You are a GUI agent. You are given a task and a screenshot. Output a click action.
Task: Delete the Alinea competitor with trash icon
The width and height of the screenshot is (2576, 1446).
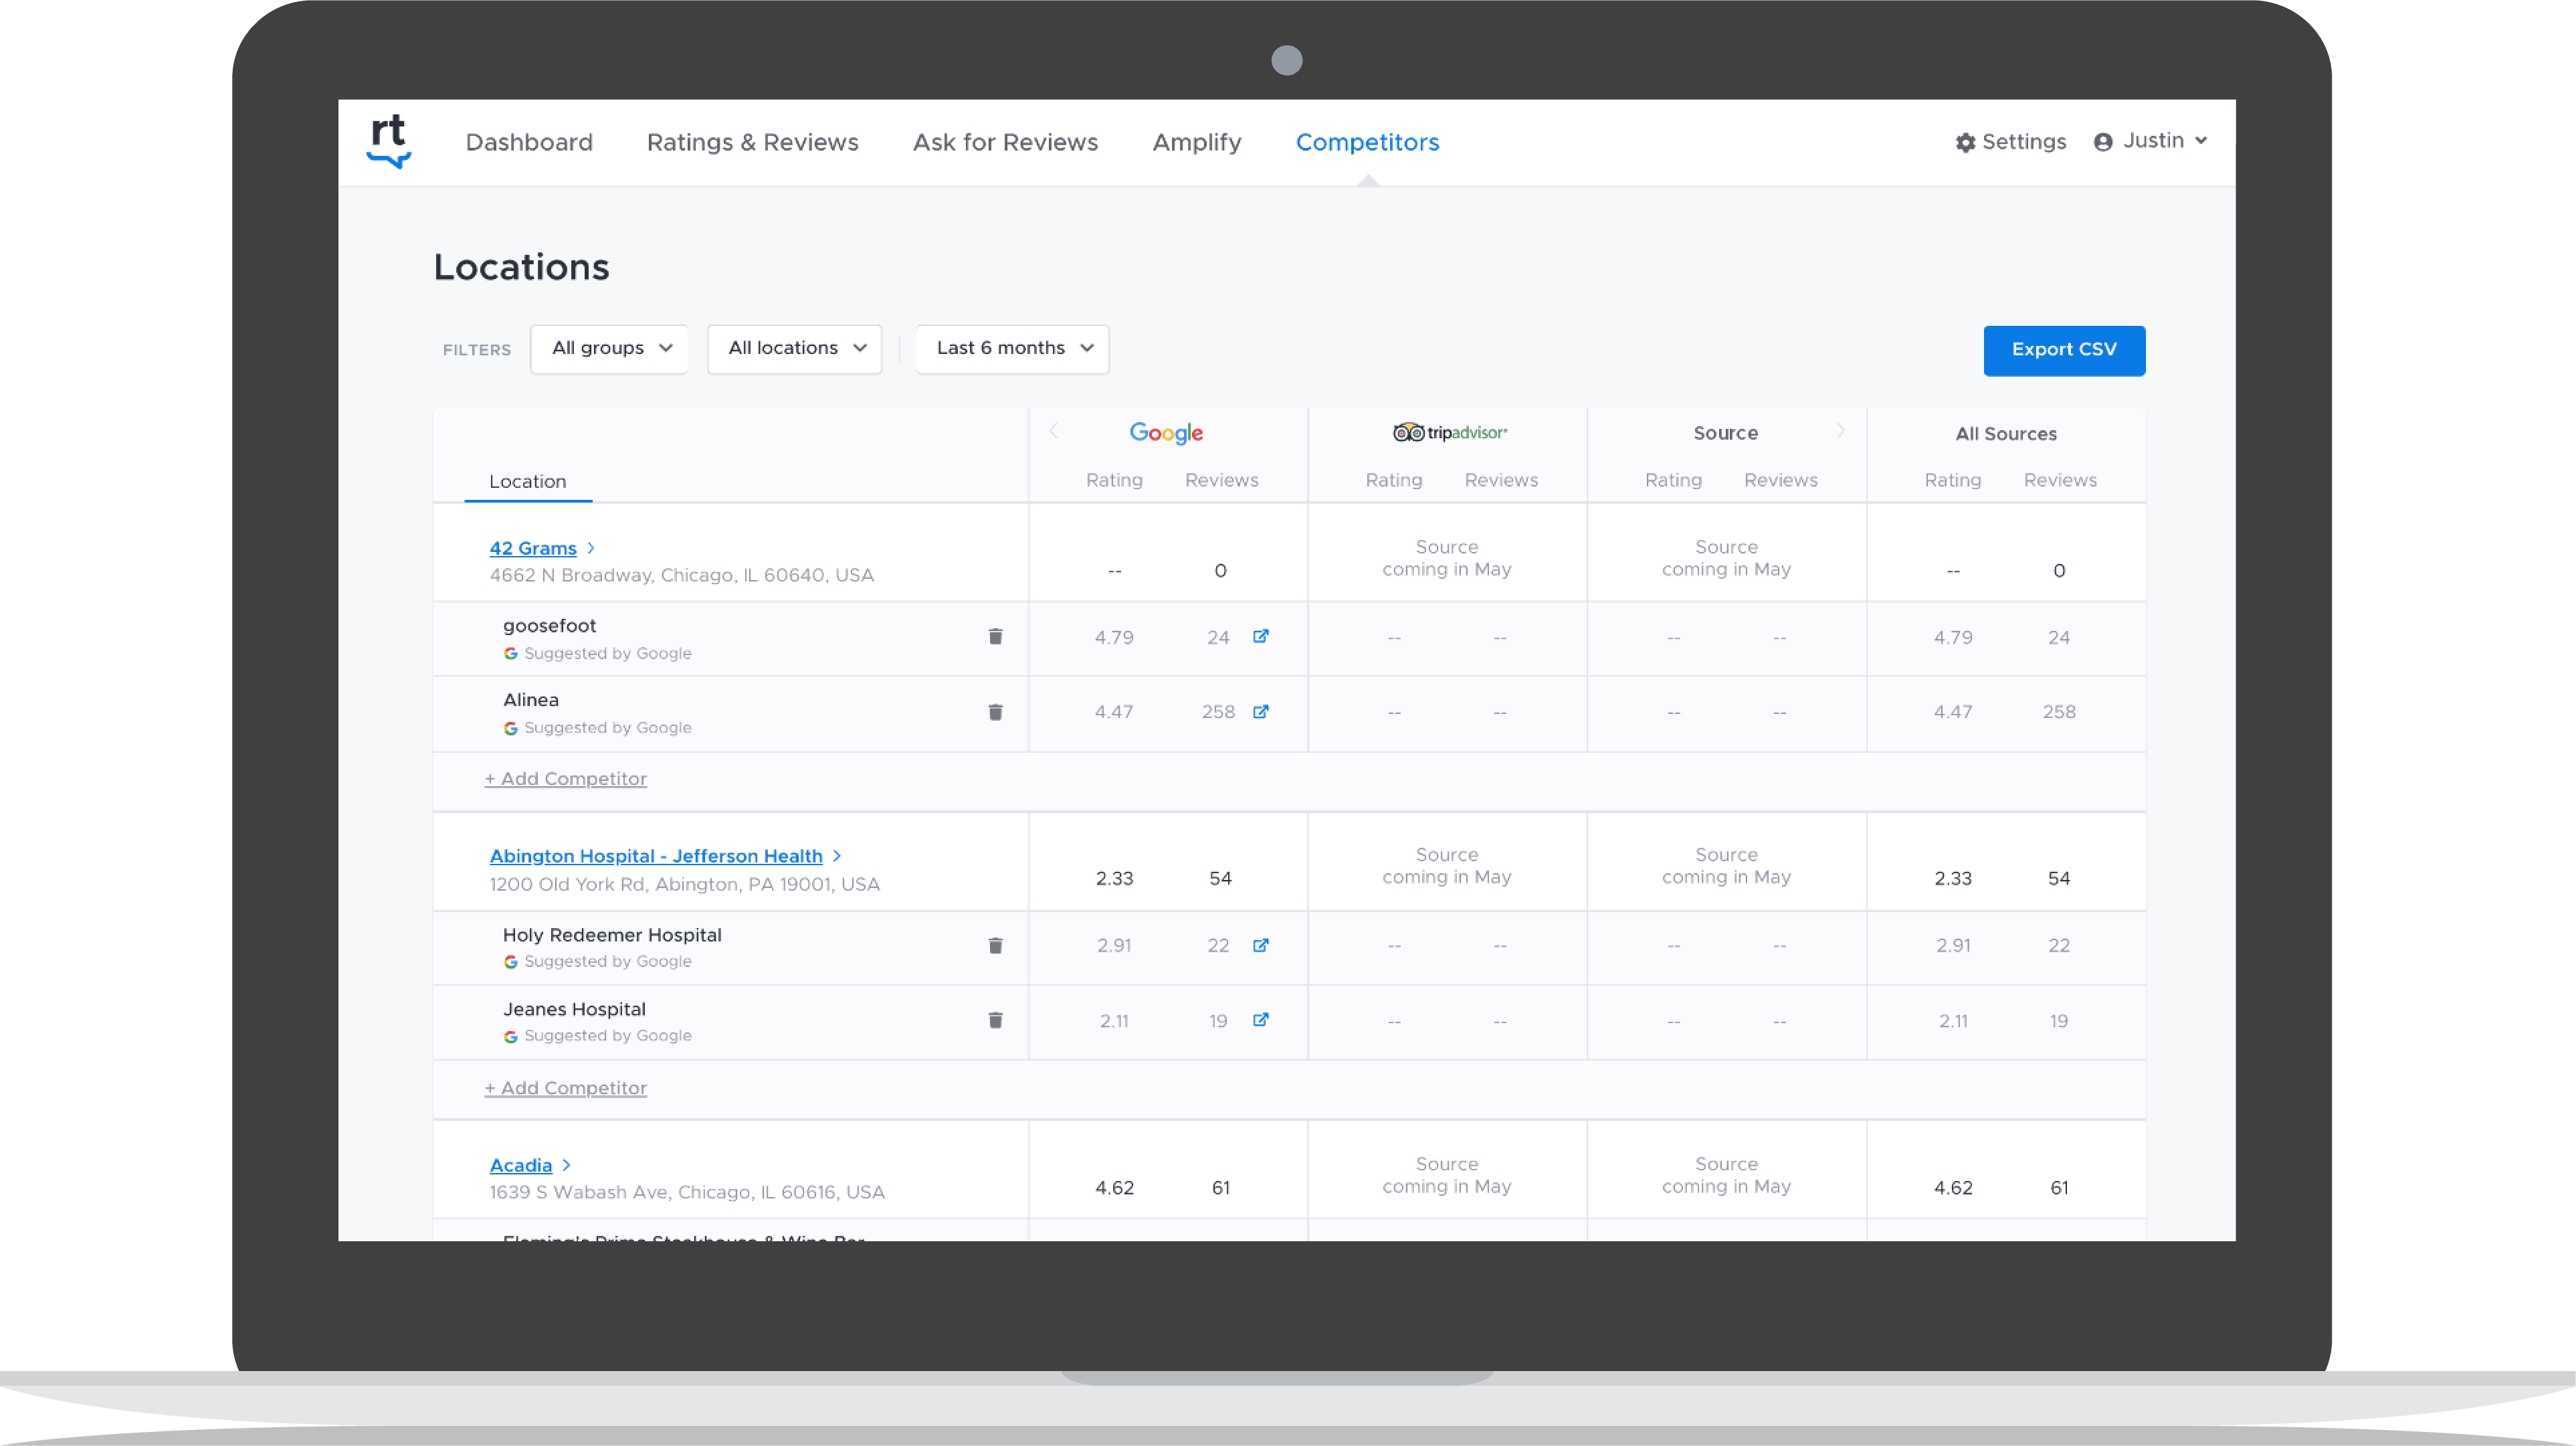[995, 712]
